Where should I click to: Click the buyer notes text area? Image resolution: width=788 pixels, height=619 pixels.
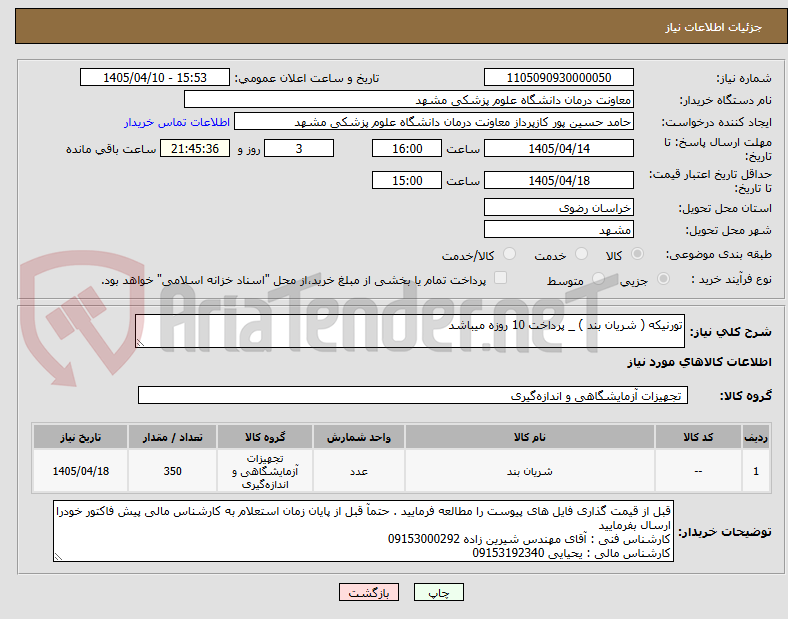click(363, 531)
